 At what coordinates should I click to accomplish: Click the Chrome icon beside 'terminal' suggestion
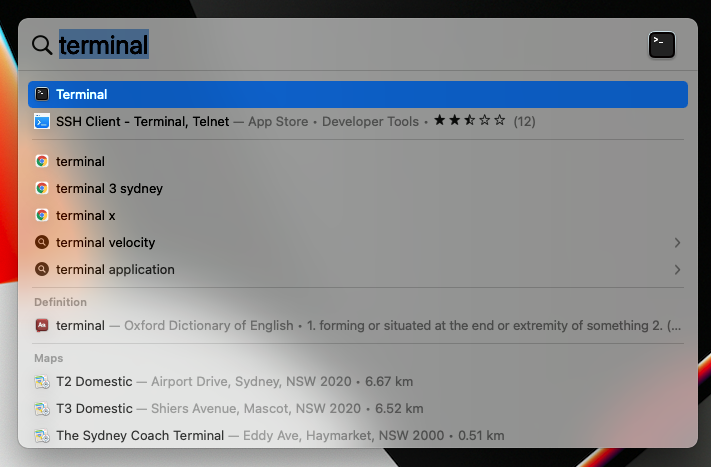pyautogui.click(x=42, y=161)
